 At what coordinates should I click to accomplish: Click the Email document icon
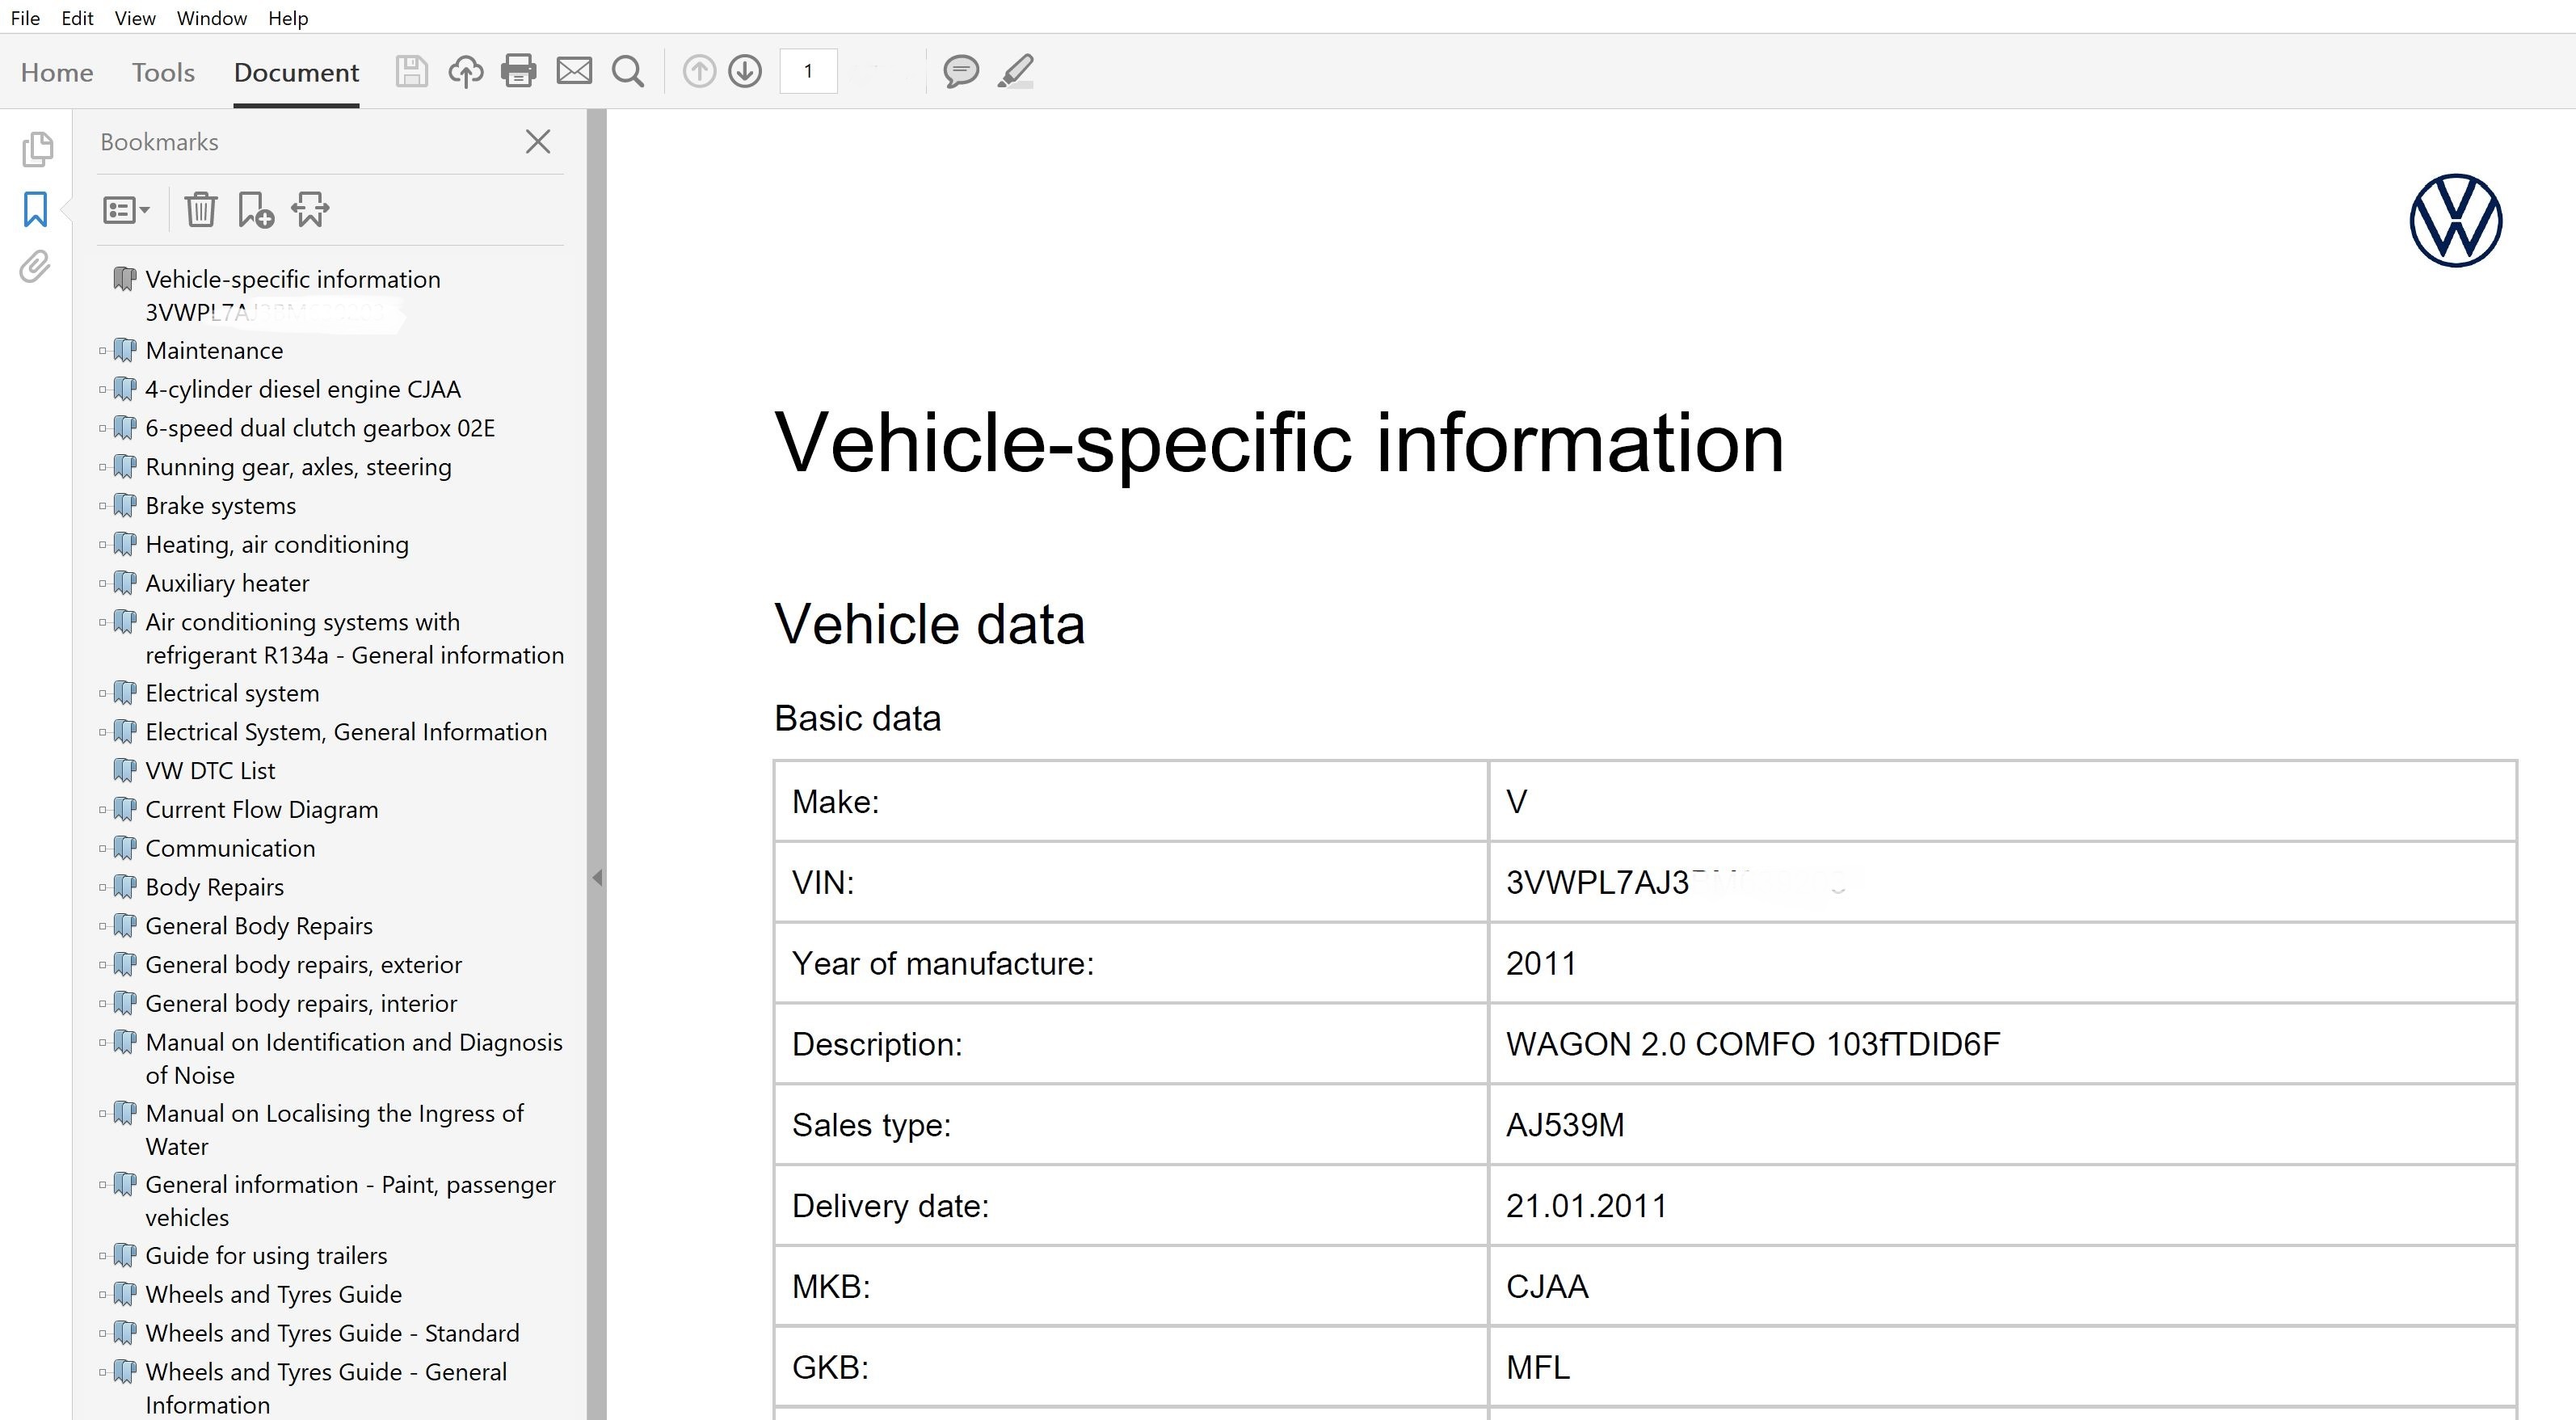coord(575,71)
